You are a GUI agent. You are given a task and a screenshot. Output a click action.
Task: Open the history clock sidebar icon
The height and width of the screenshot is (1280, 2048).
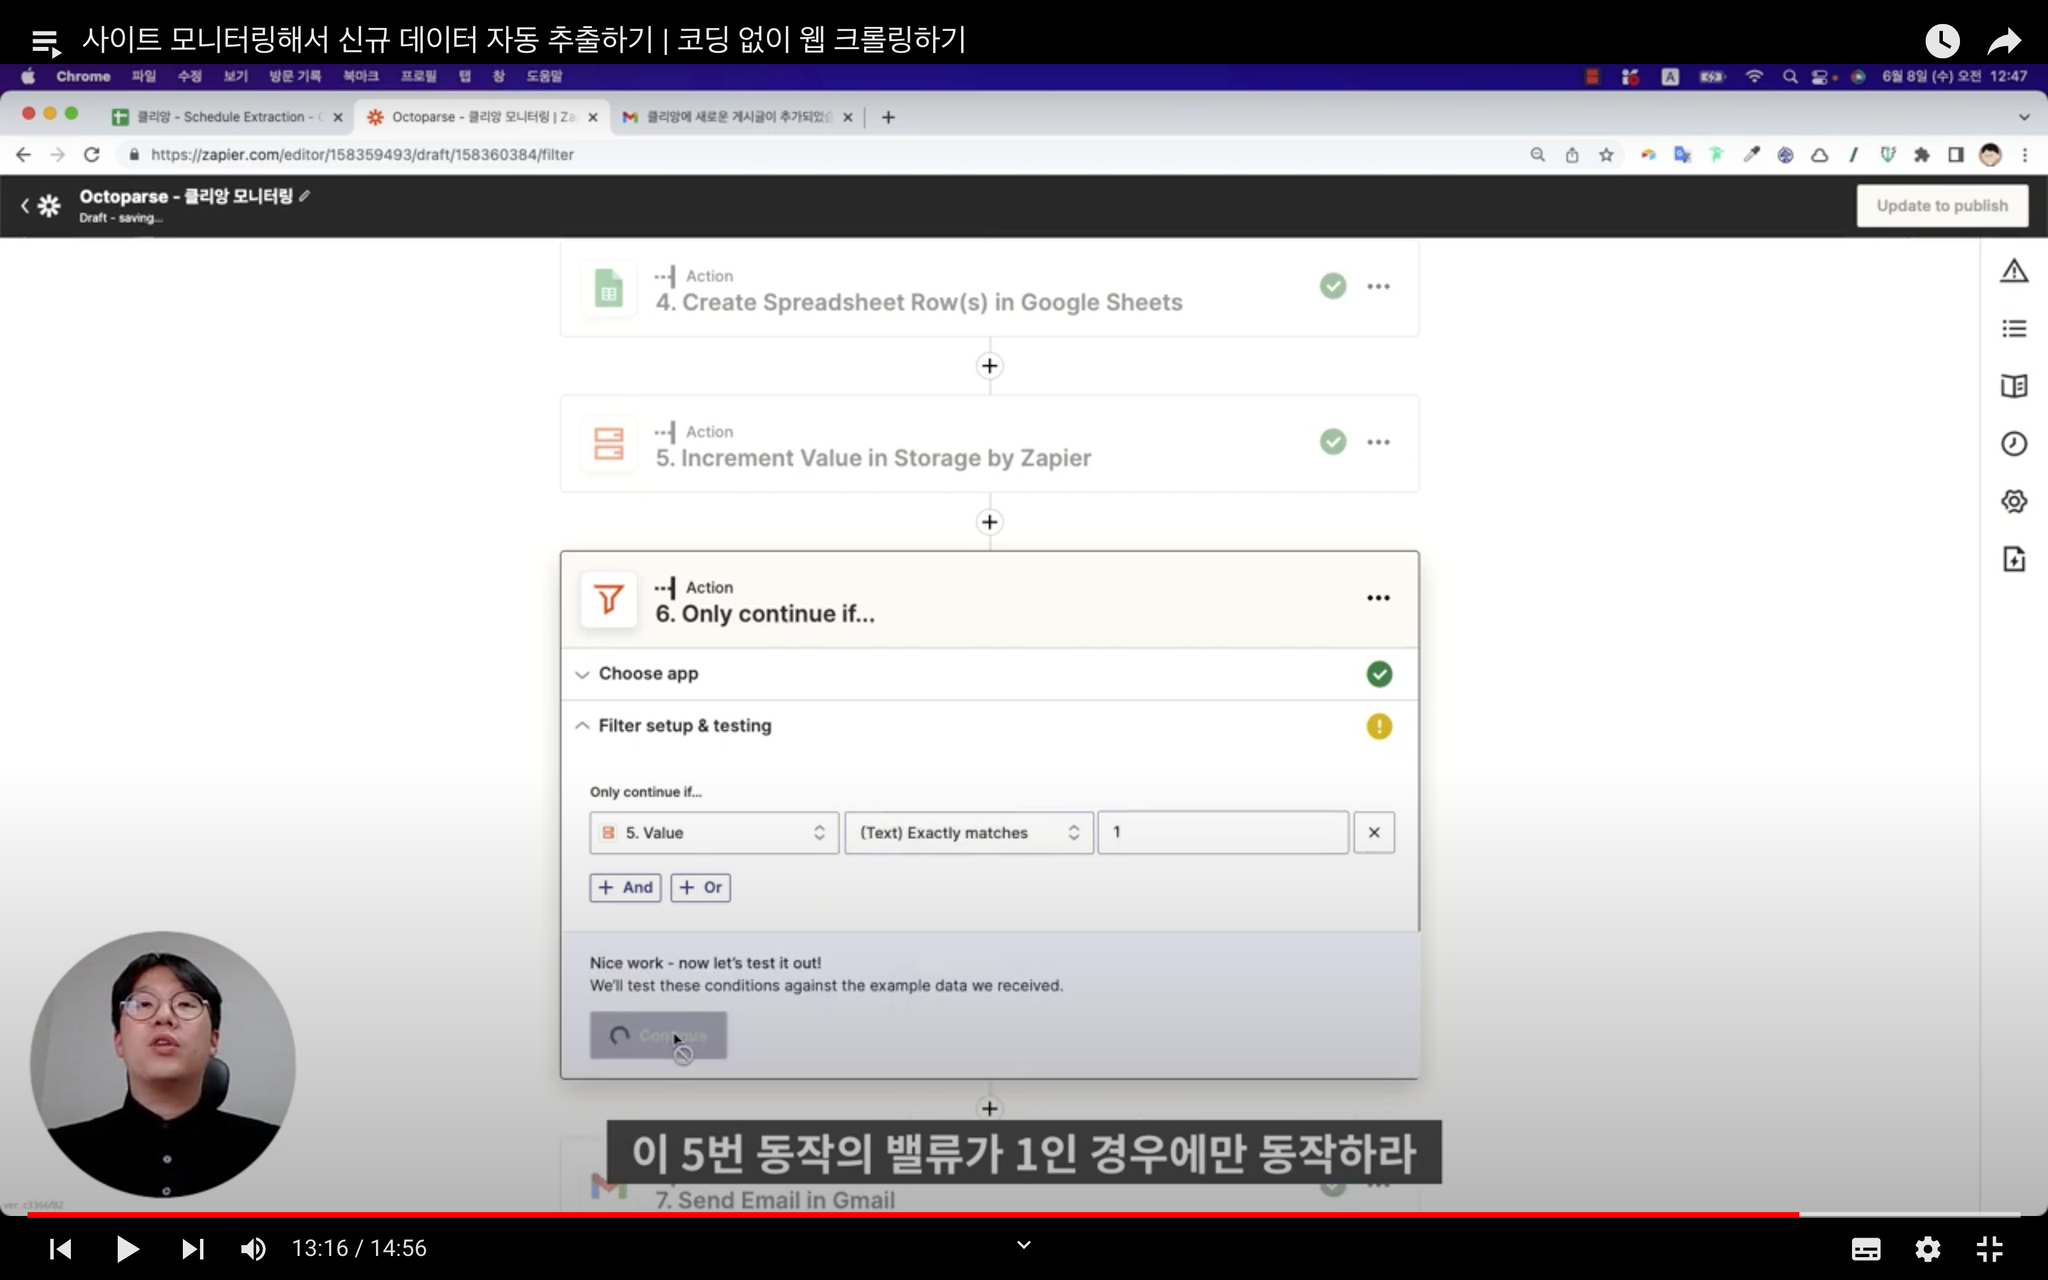(2013, 444)
